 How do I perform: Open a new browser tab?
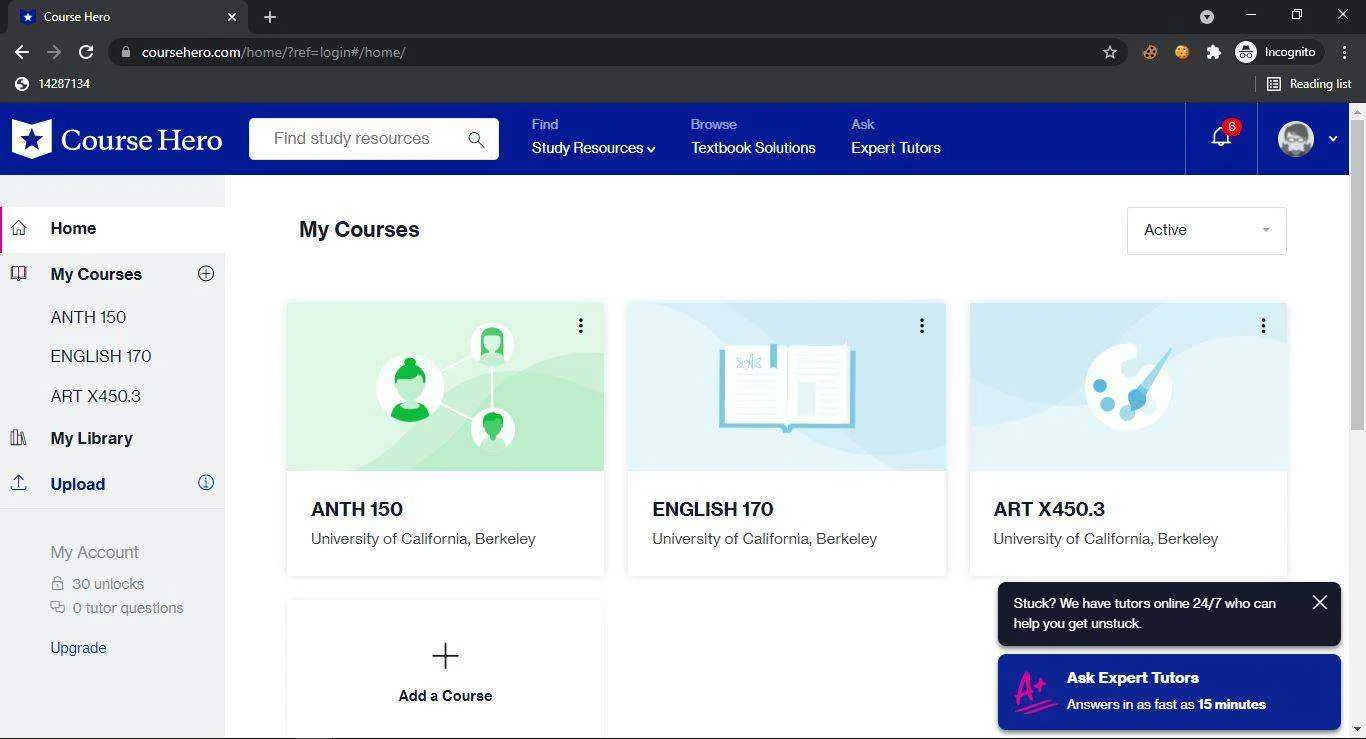pyautogui.click(x=270, y=17)
